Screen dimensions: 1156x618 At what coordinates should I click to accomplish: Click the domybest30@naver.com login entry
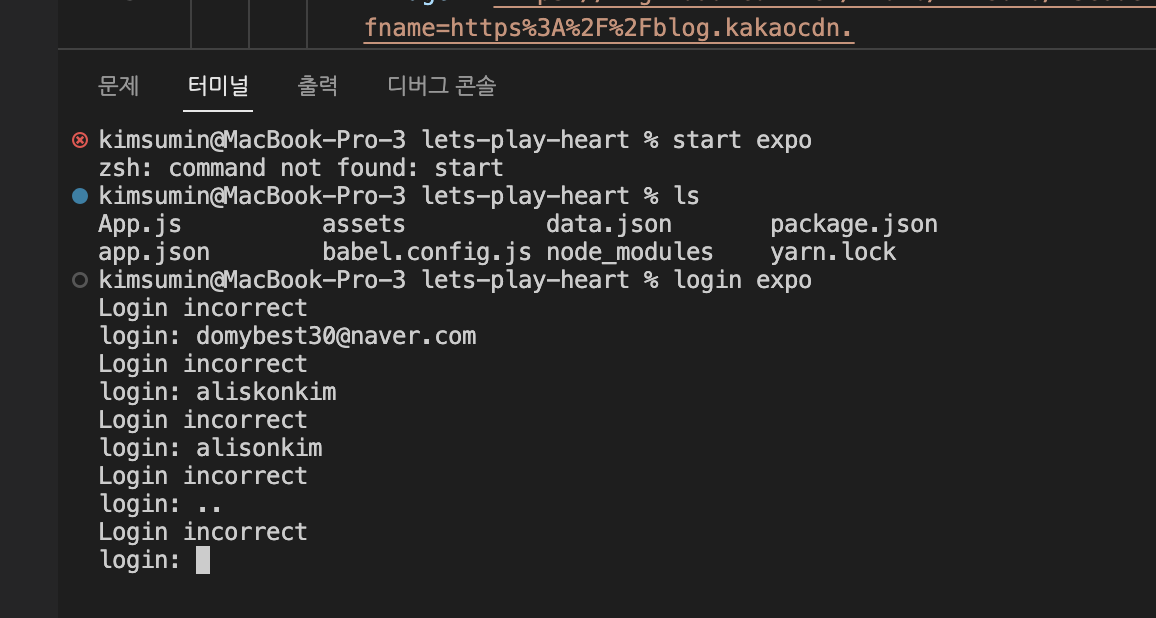pos(336,336)
